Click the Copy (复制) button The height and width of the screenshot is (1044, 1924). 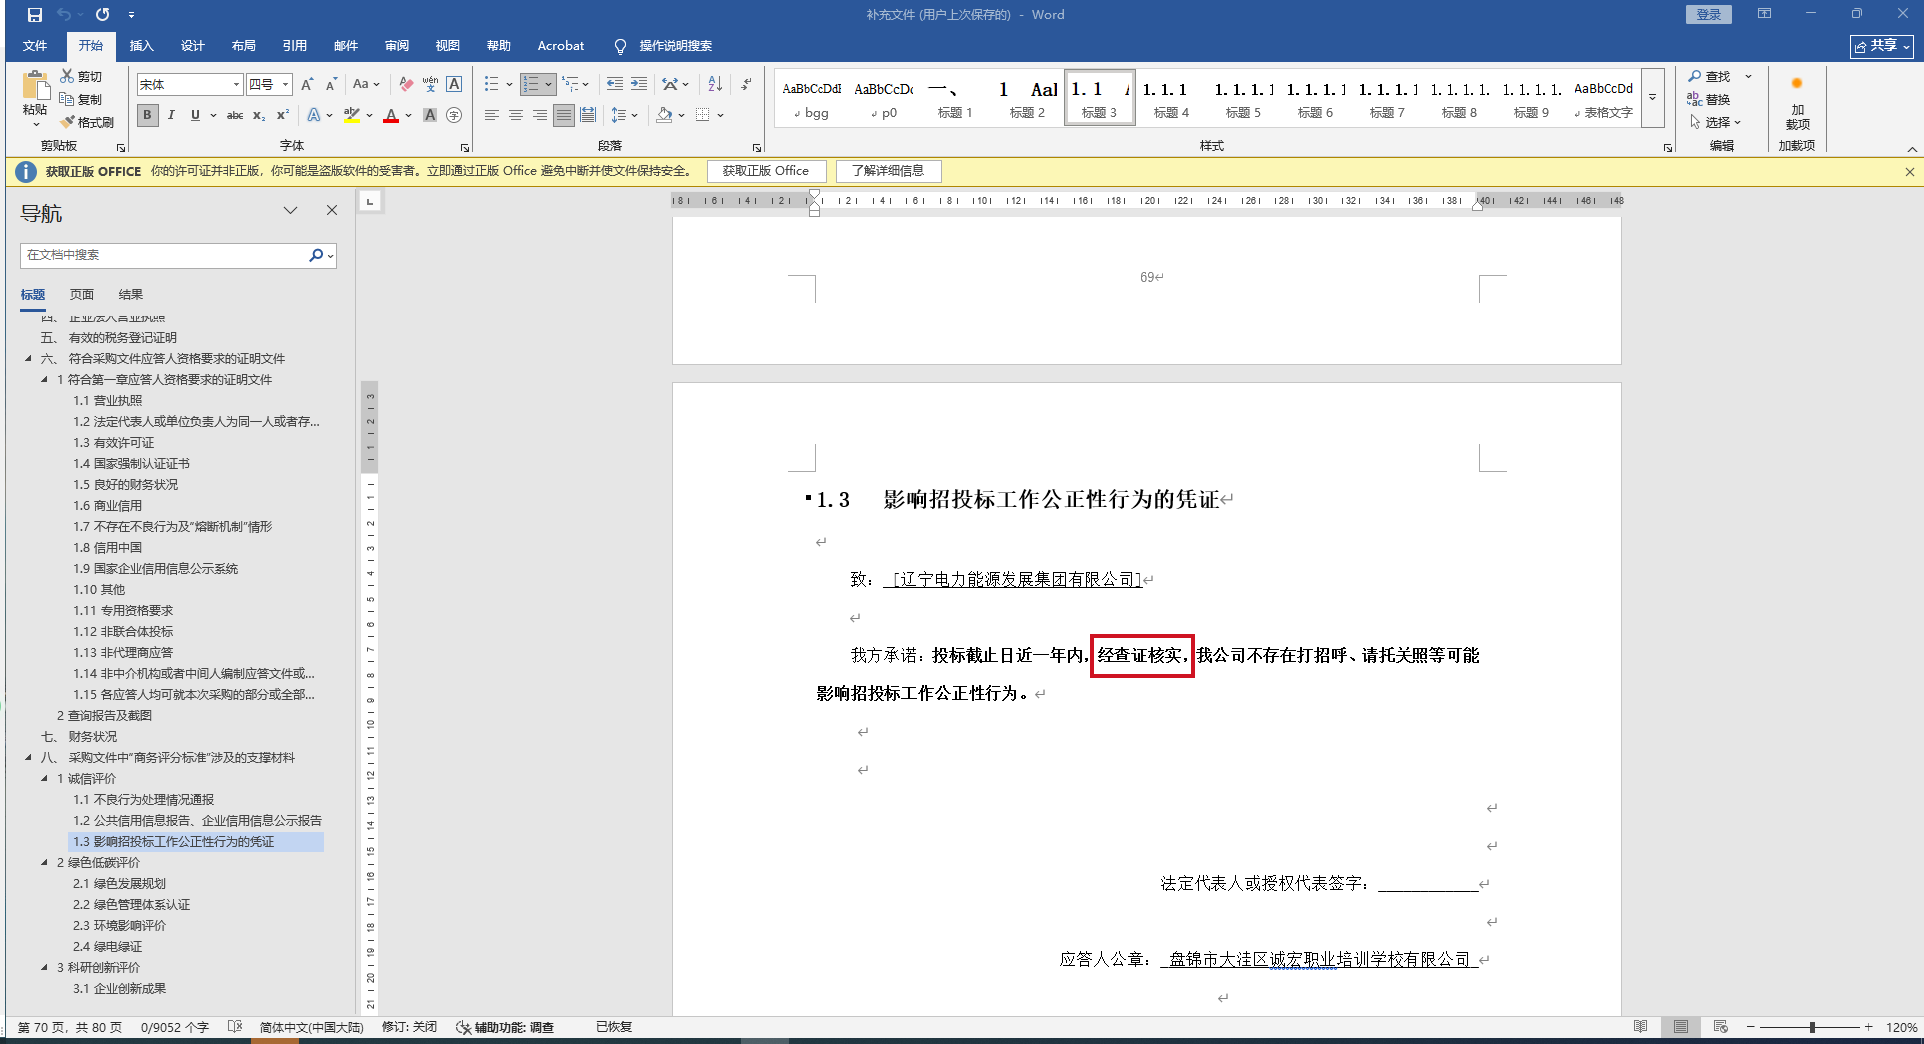[x=81, y=99]
